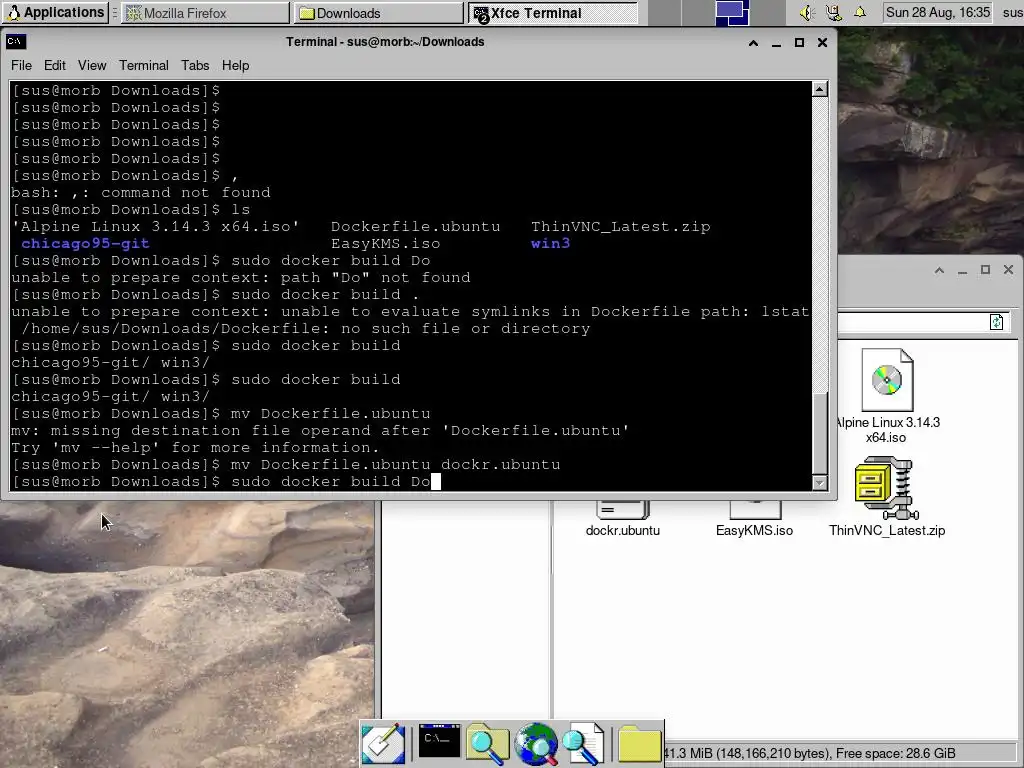This screenshot has height=768, width=1024.
Task: Open the Terminal menu in the menu bar
Action: [144, 65]
